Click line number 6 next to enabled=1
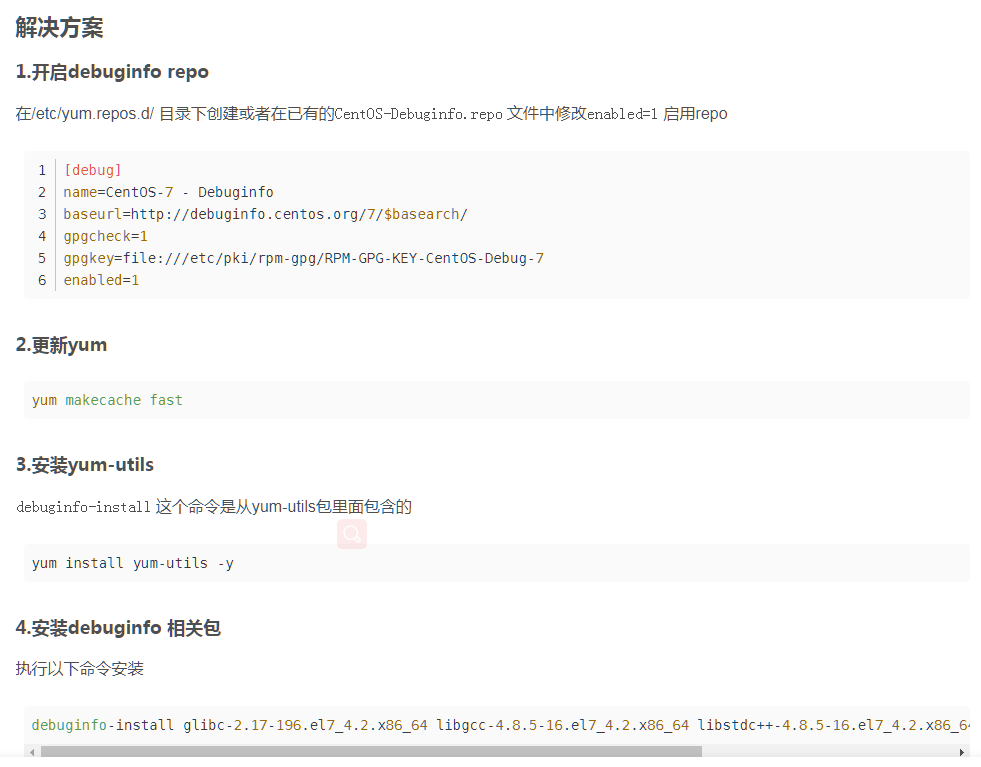 coord(41,279)
